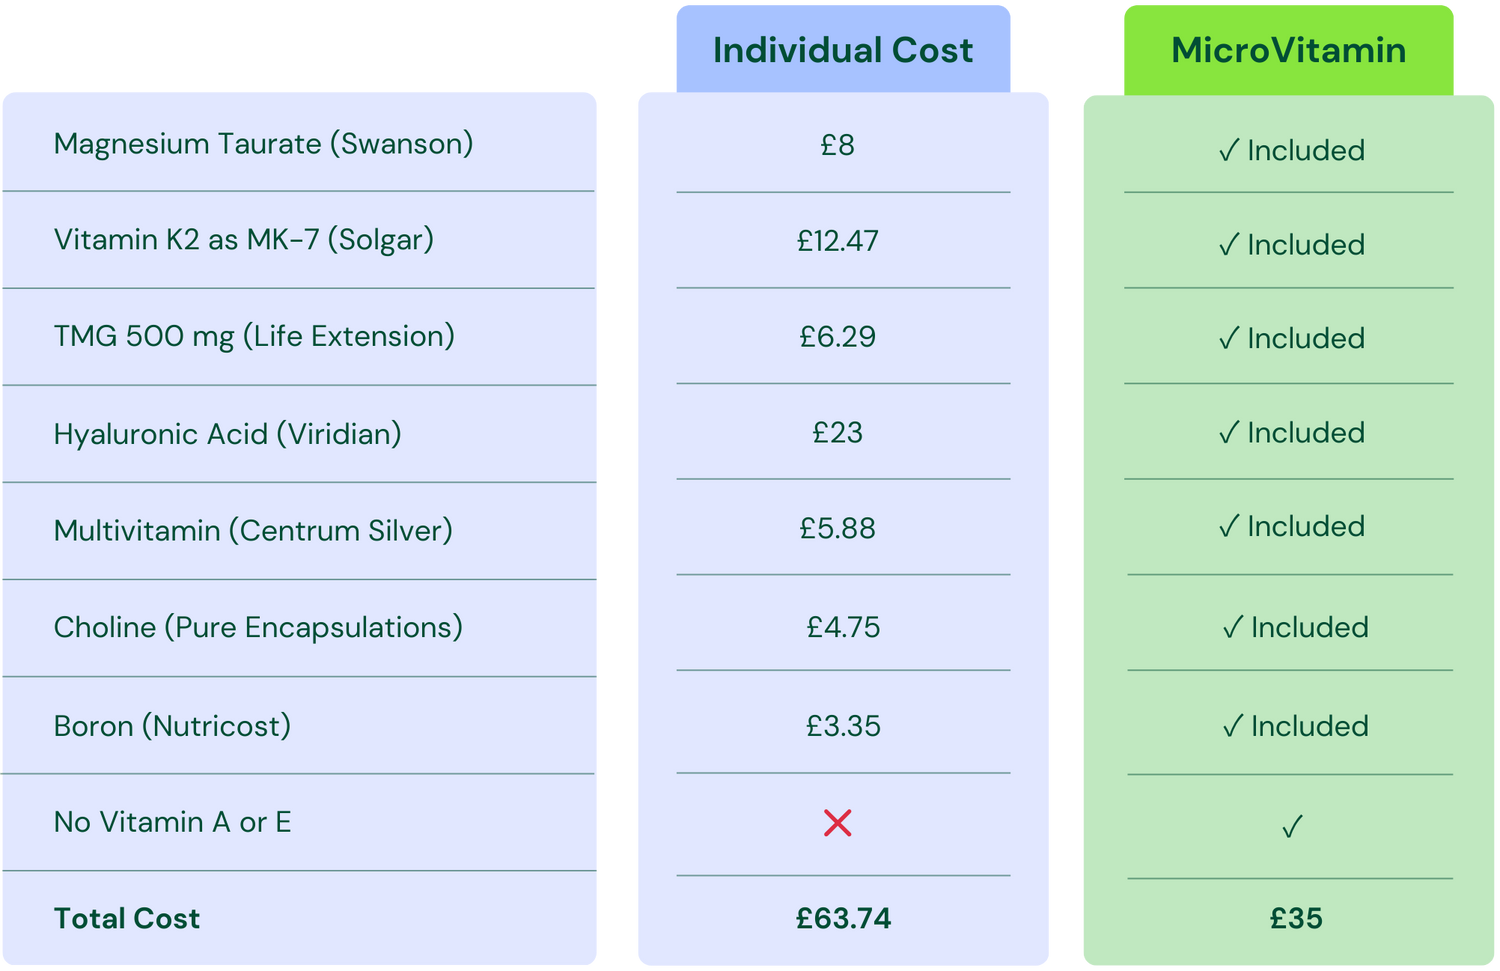Image resolution: width=1500 pixels, height=971 pixels.
Task: Click the £35 MicroVitamin total price
Action: (x=1296, y=918)
